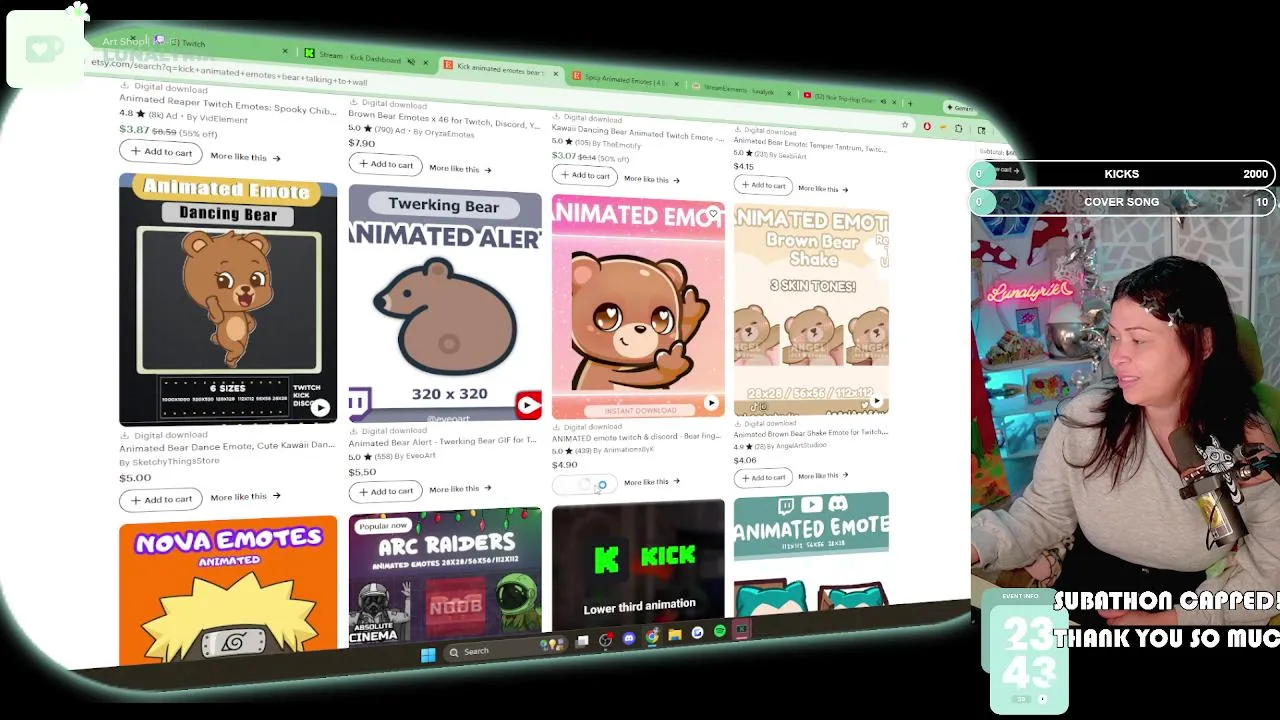Click More like this under Brown Bear Emotes x 46
Viewport: 1280px width, 720px height.
460,169
